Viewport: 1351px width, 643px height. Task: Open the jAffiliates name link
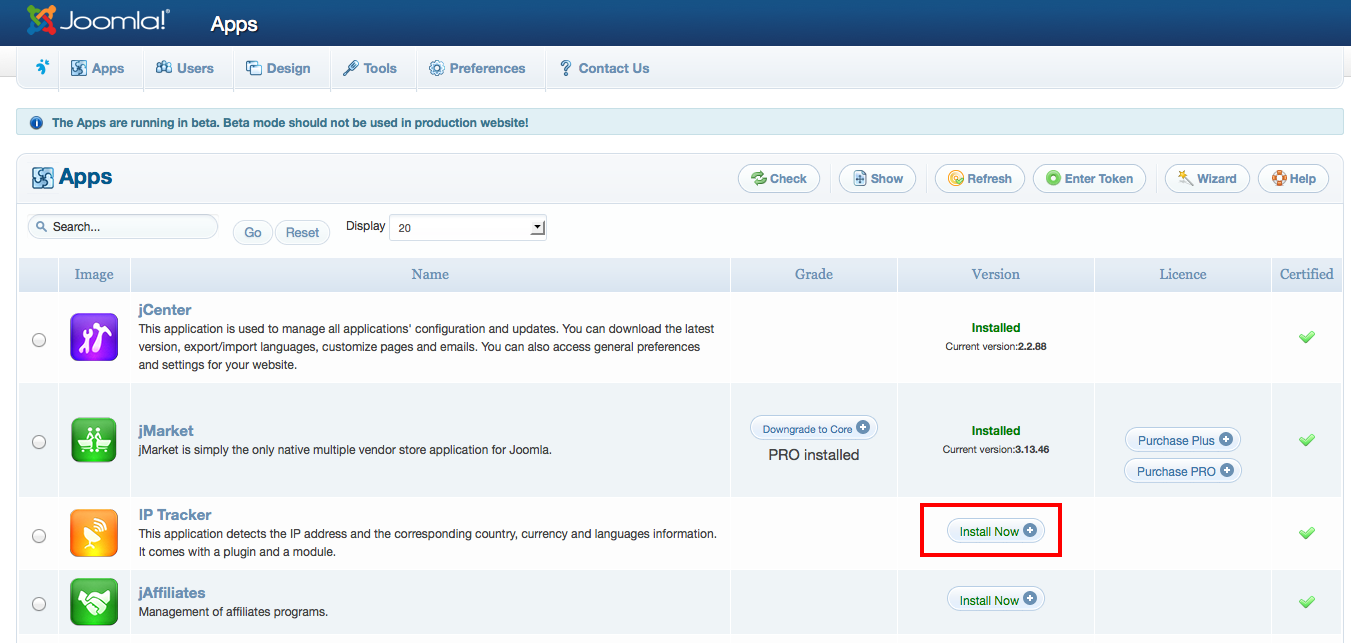tap(172, 593)
